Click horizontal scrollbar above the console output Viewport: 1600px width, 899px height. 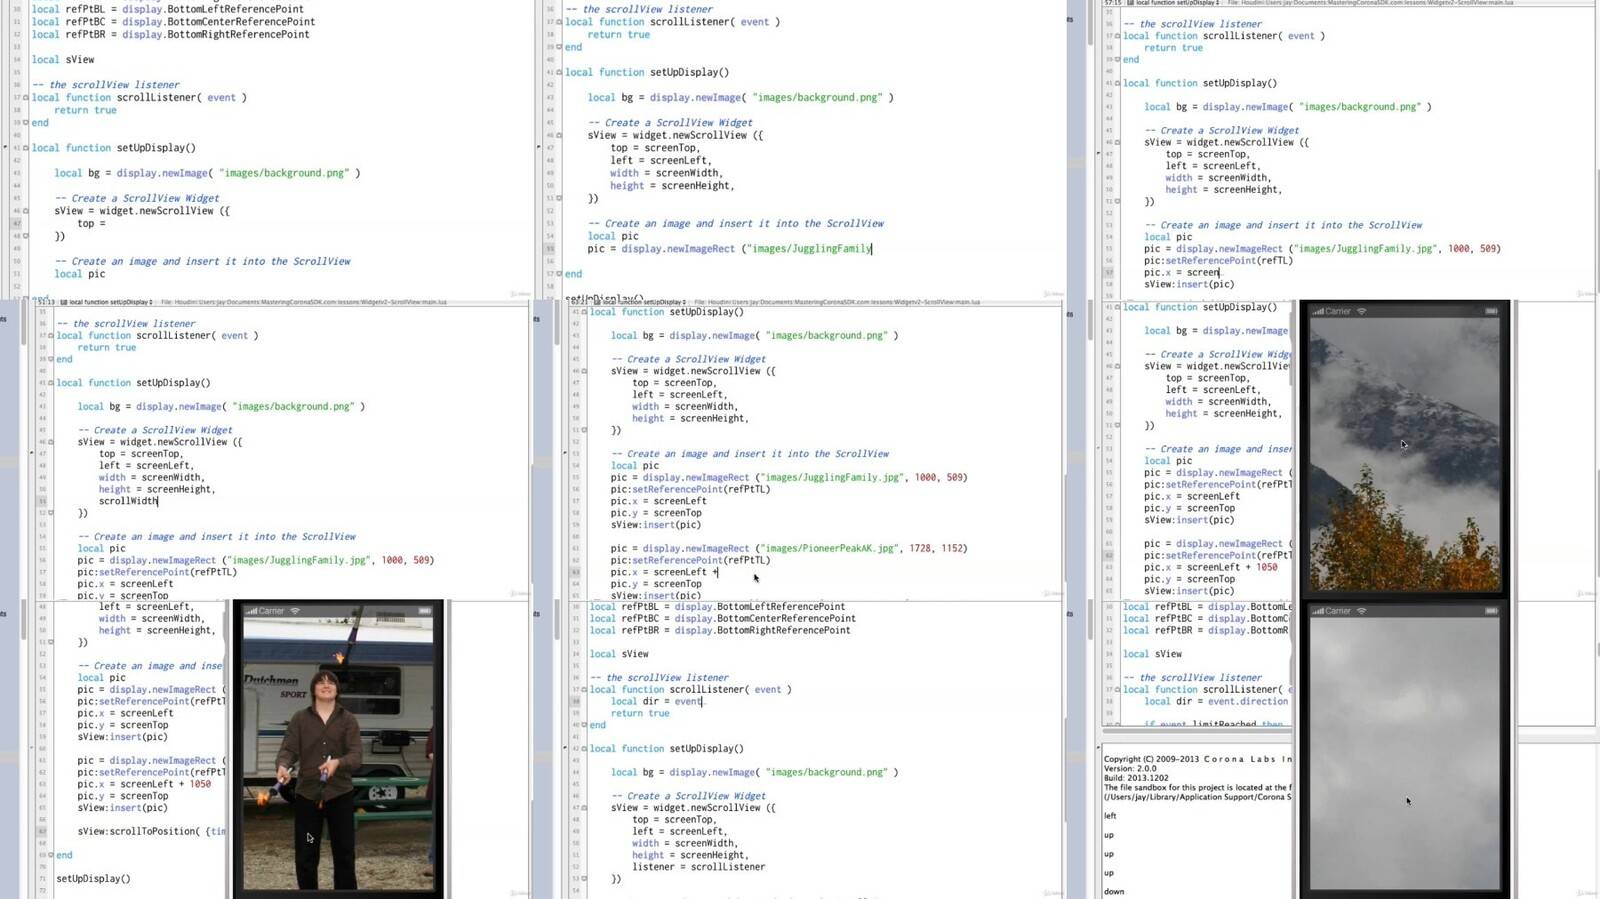pyautogui.click(x=1197, y=730)
